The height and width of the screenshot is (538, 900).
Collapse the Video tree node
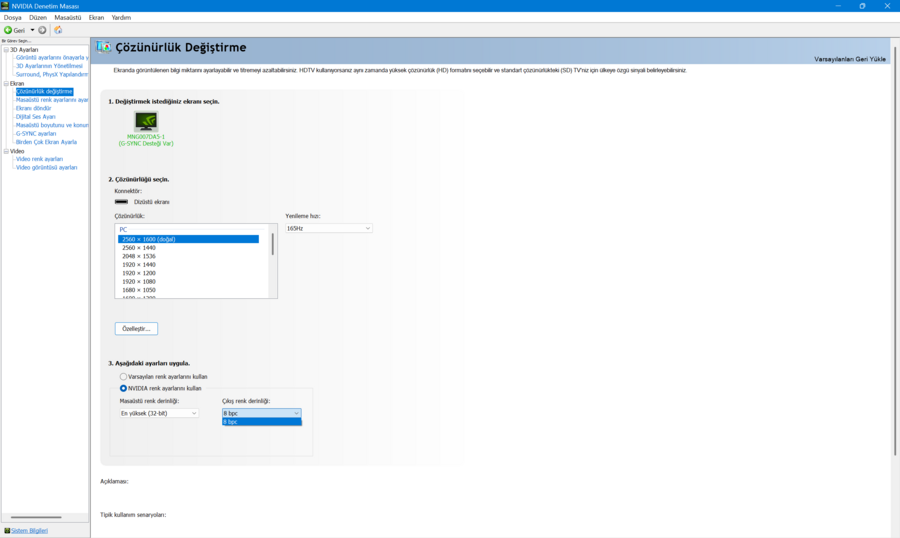pos(6,152)
